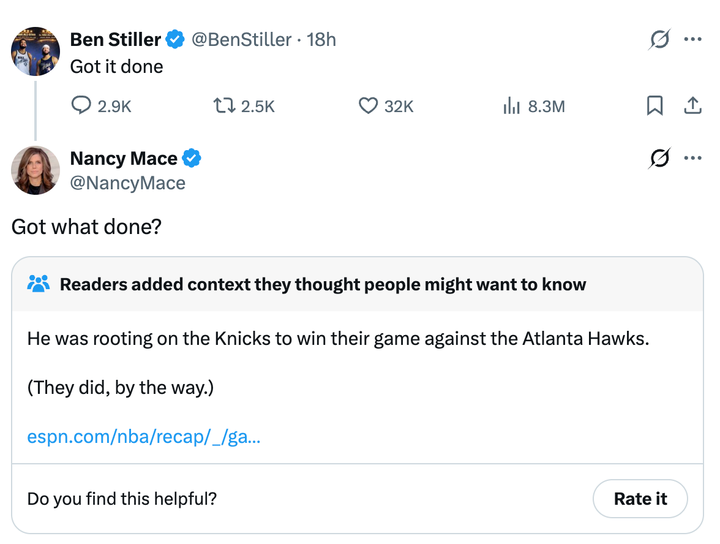Click the Grok icon on Nancy Mace's tweet
The image size is (720, 544).
(659, 158)
